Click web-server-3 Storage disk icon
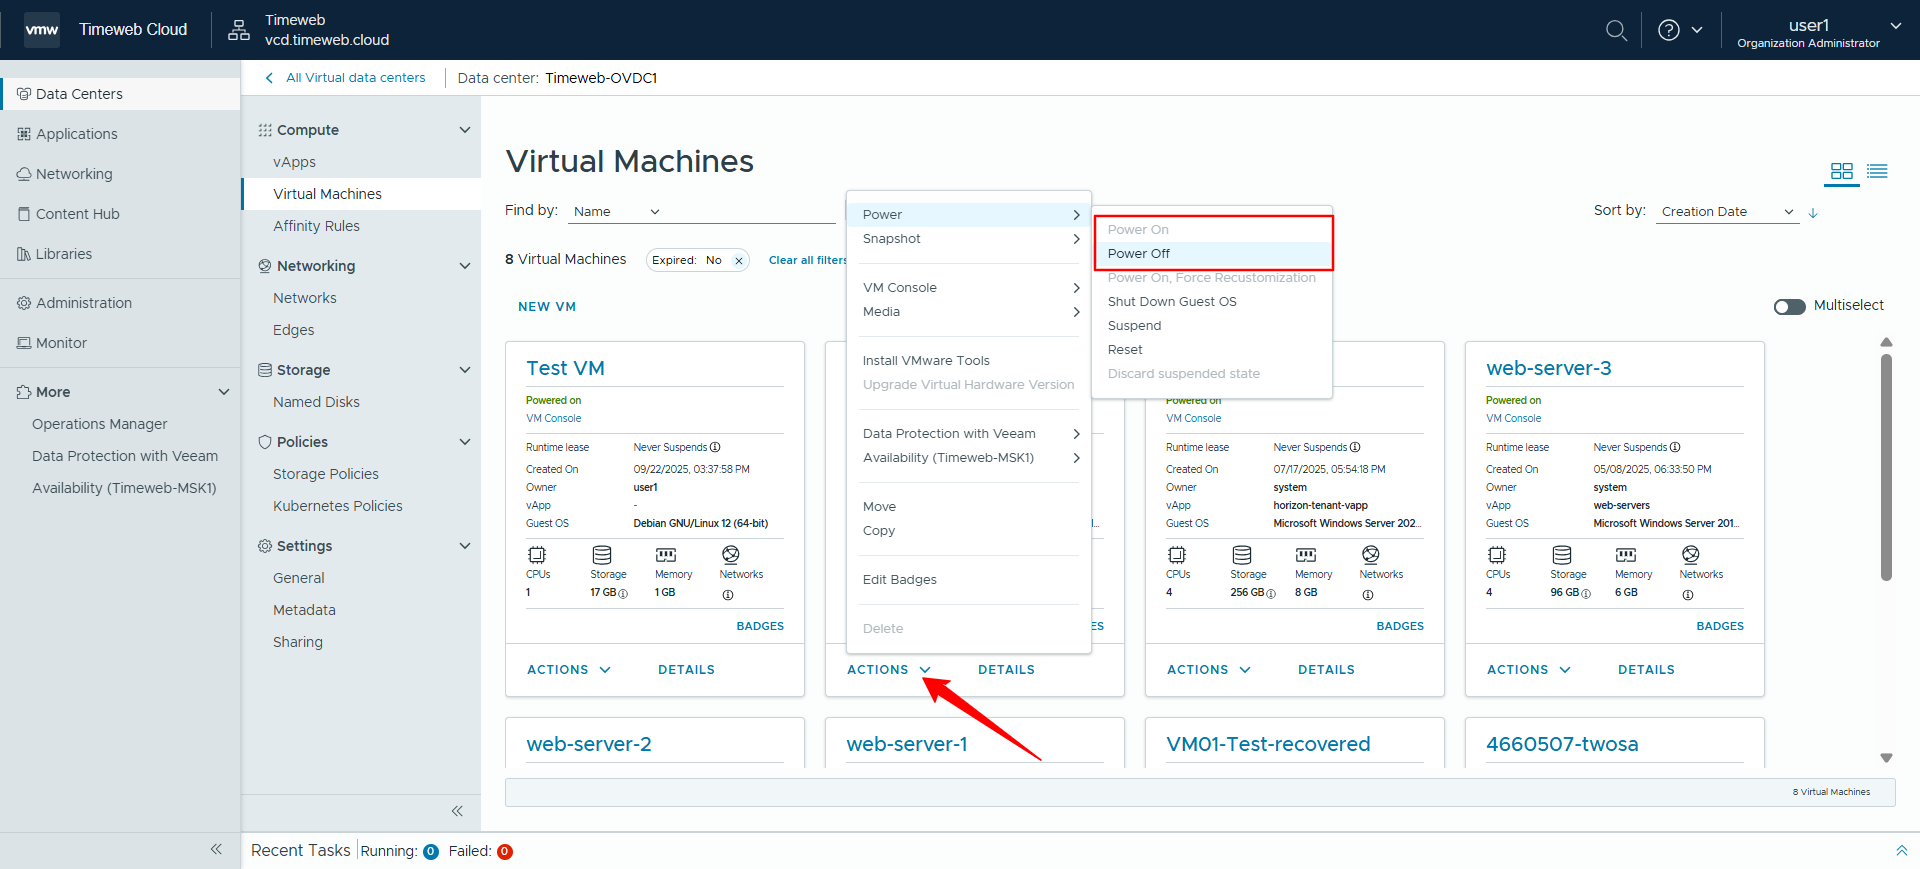 coord(1562,555)
